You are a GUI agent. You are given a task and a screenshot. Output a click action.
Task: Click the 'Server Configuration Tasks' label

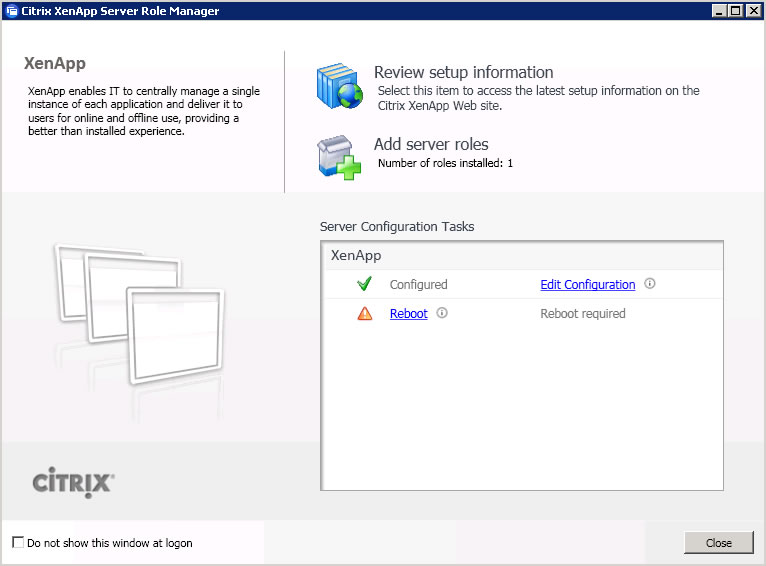(397, 227)
